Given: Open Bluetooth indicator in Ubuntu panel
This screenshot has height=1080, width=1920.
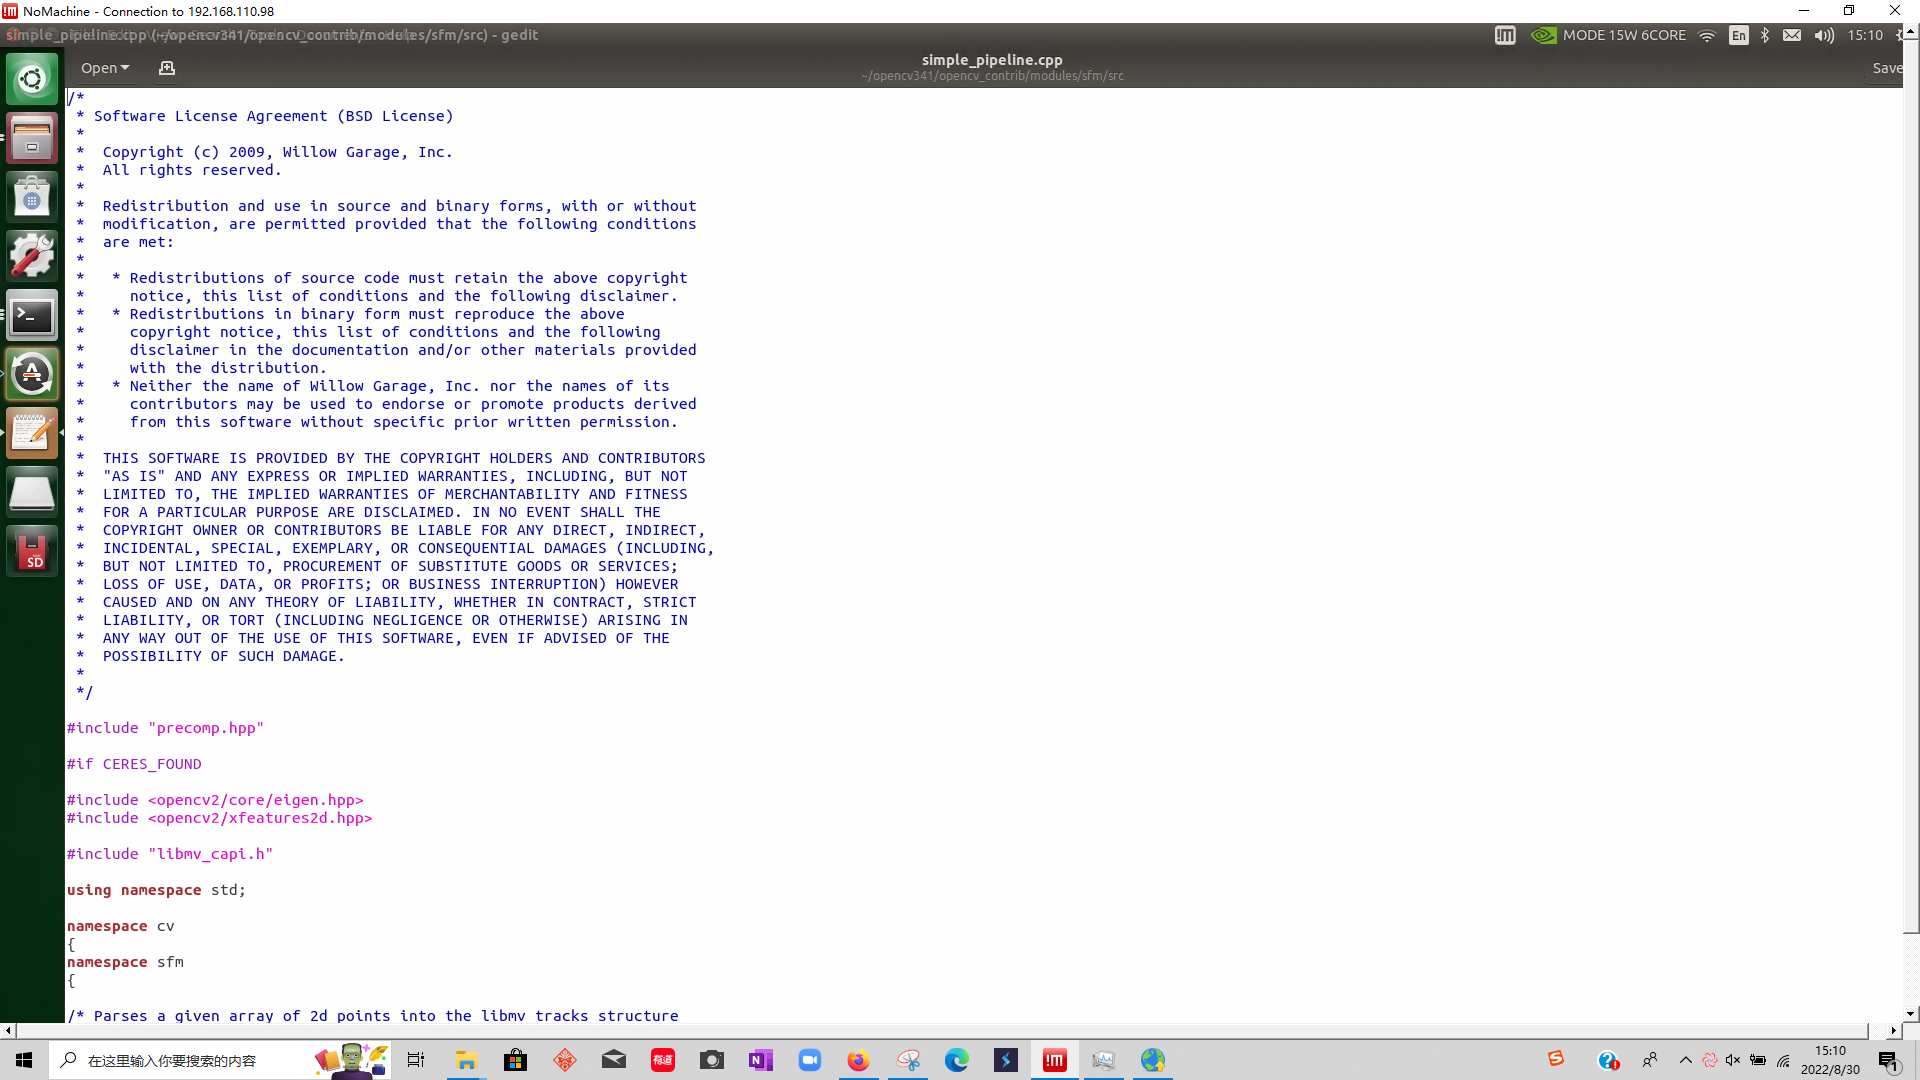Looking at the screenshot, I should pos(1765,35).
